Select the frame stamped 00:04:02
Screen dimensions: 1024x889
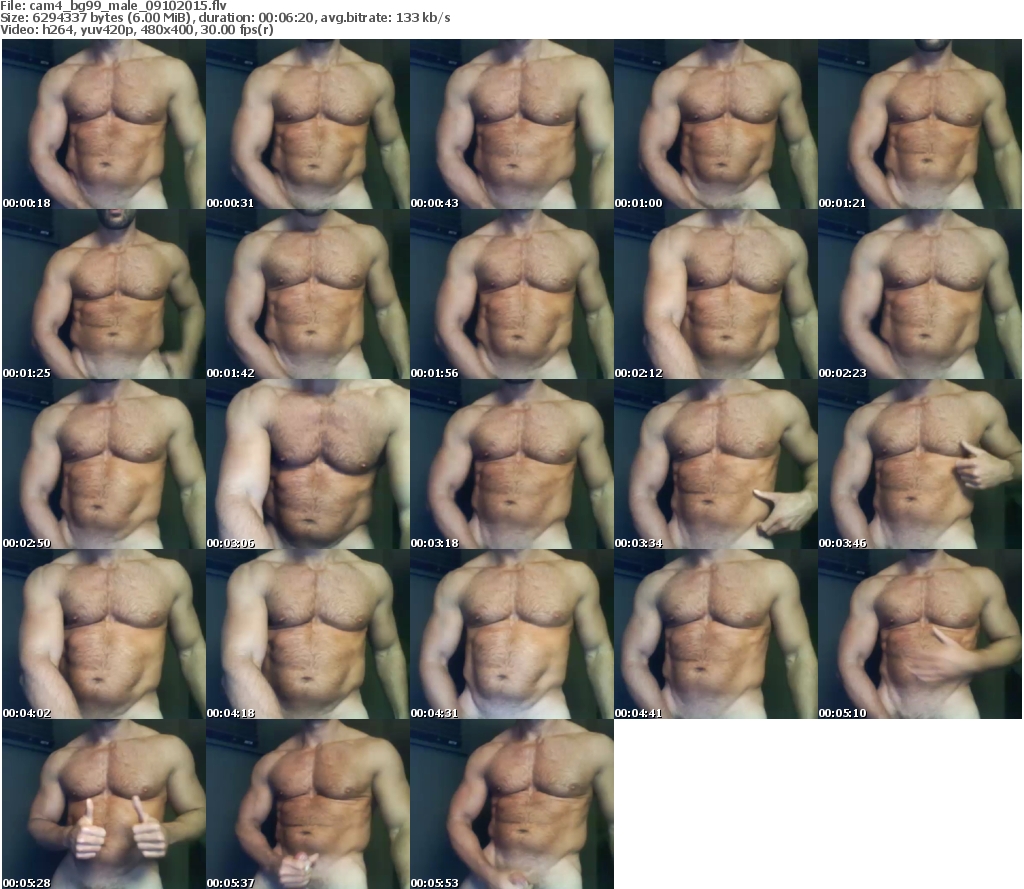coord(104,634)
